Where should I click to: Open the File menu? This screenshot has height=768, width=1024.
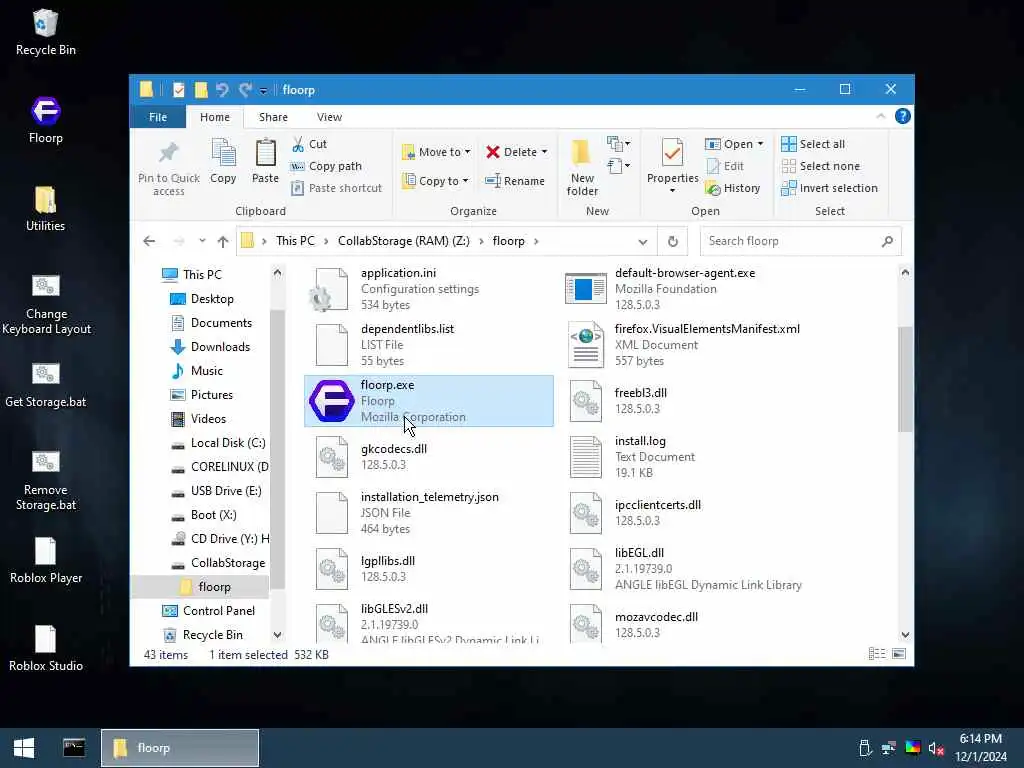click(x=158, y=117)
